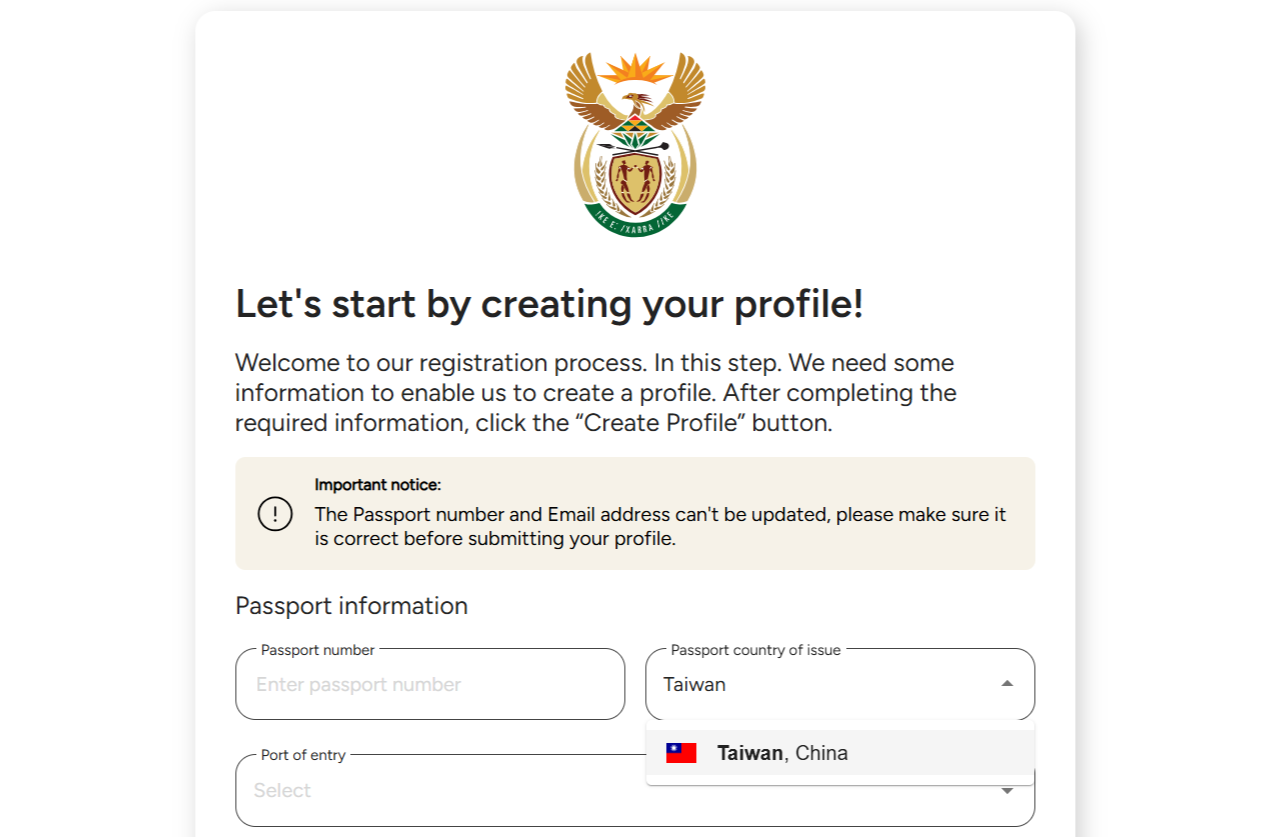Viewport: 1270px width, 837px height.
Task: Click the exclamation mark notice icon
Action: (x=275, y=514)
